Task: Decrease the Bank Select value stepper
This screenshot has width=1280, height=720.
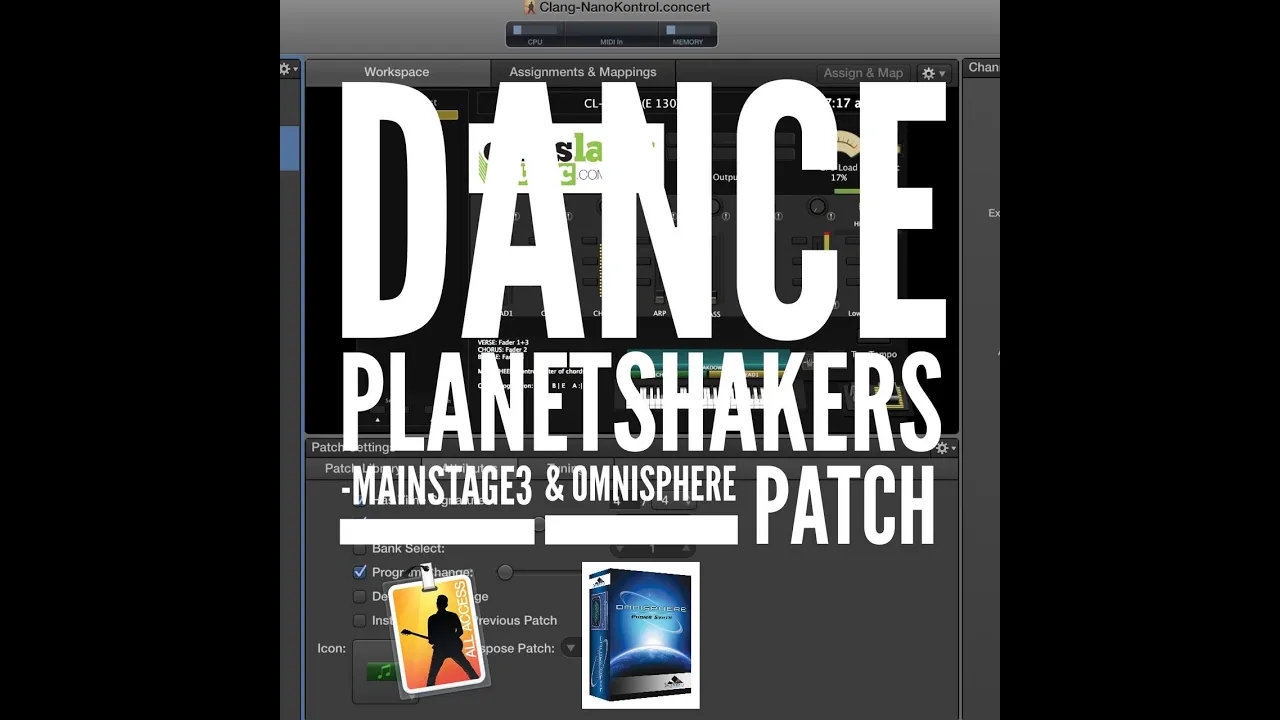Action: (619, 548)
